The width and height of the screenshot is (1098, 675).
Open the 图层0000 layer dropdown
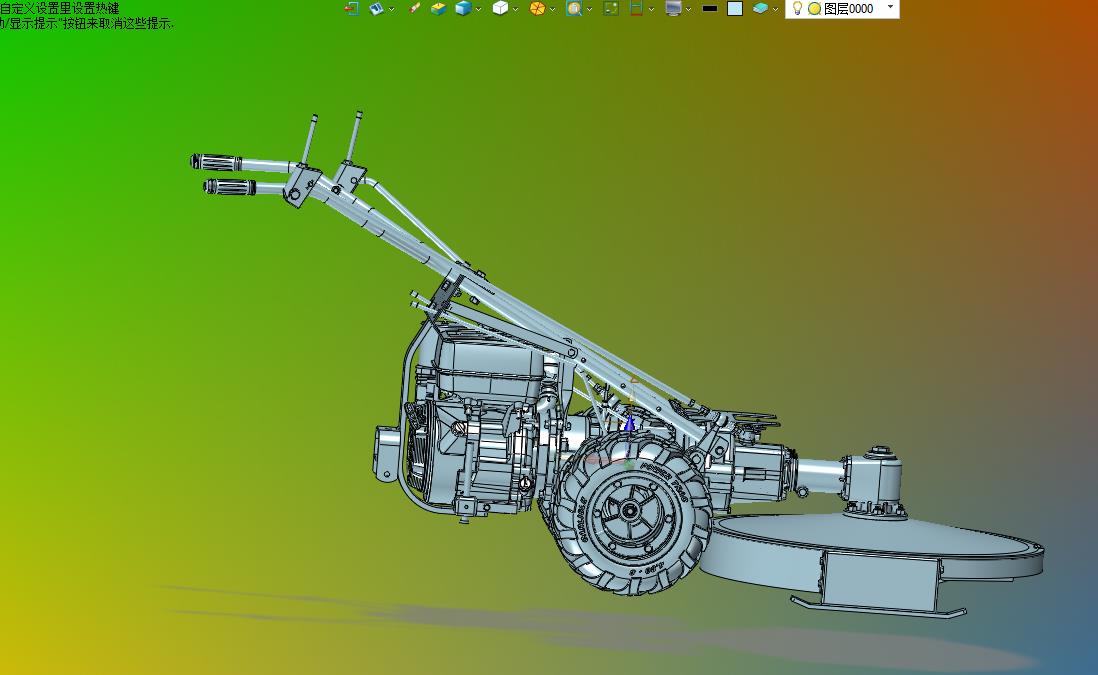coord(891,6)
